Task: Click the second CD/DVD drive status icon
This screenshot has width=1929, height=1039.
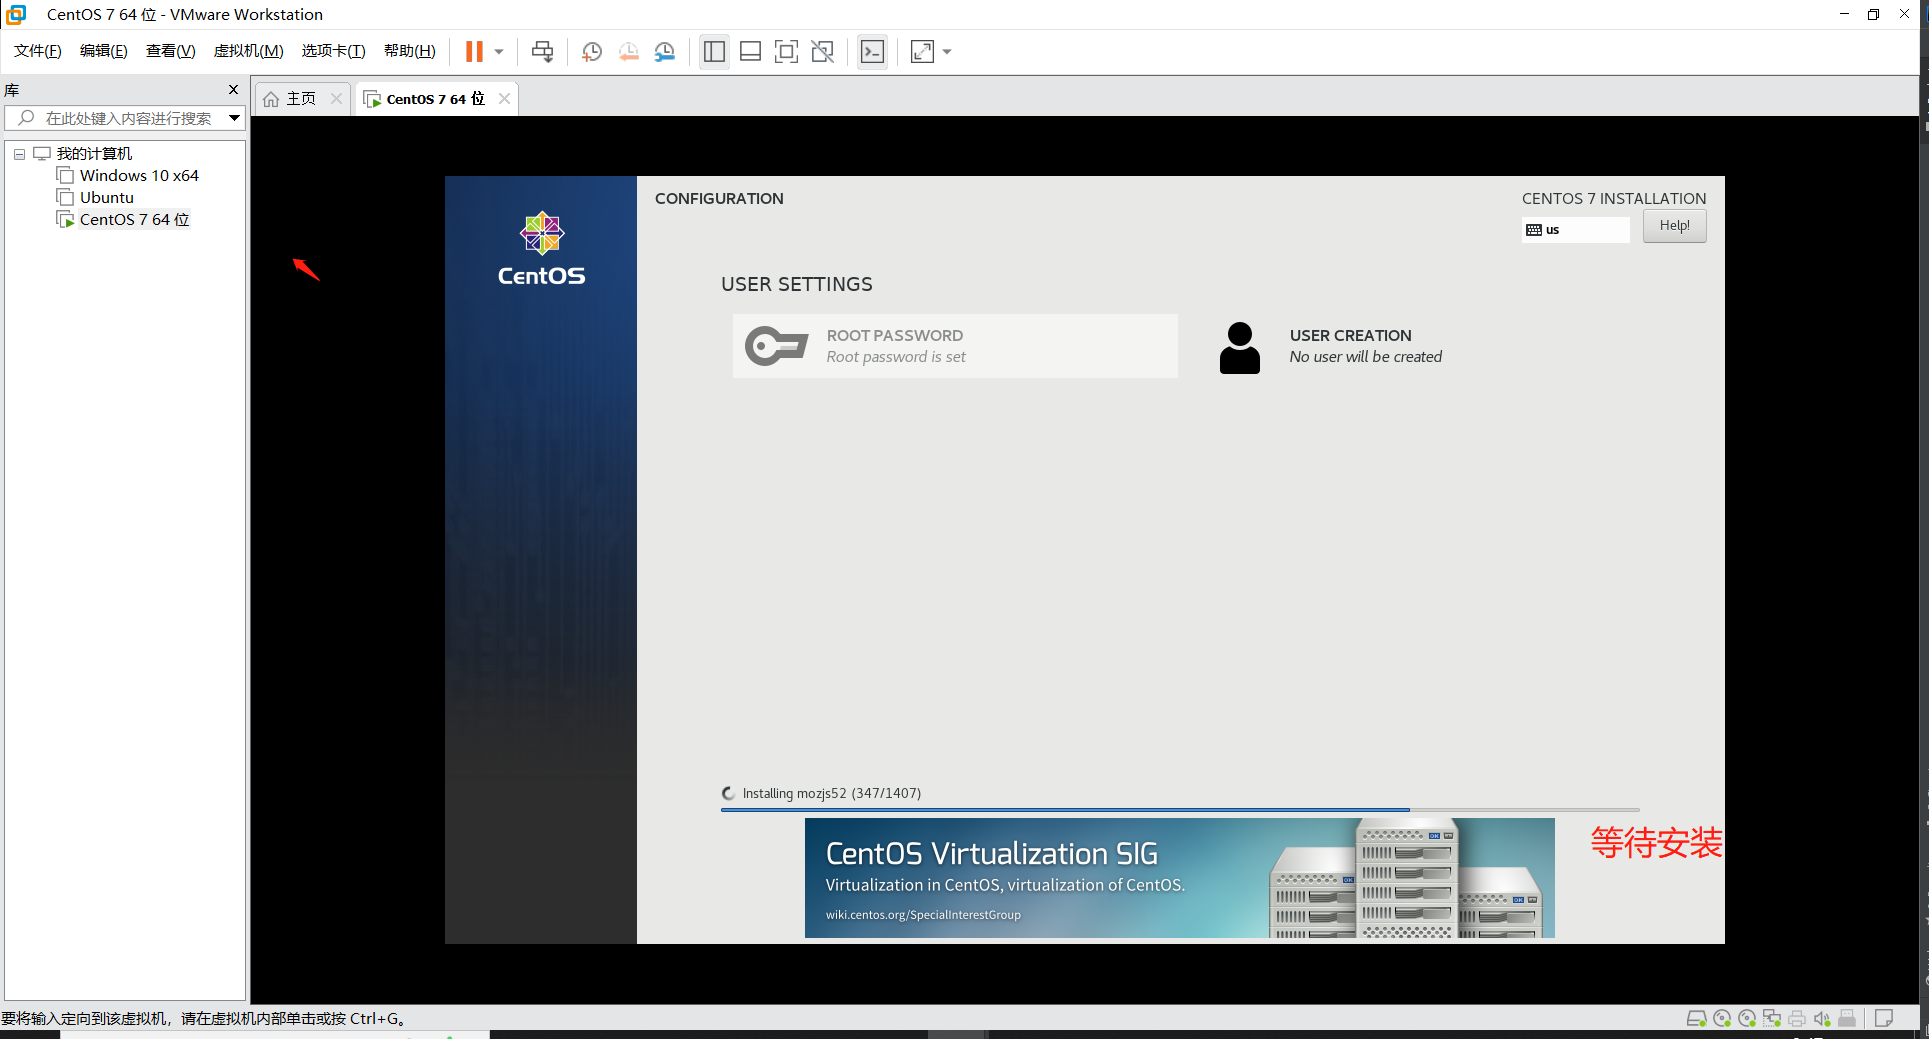Action: 1747,1019
